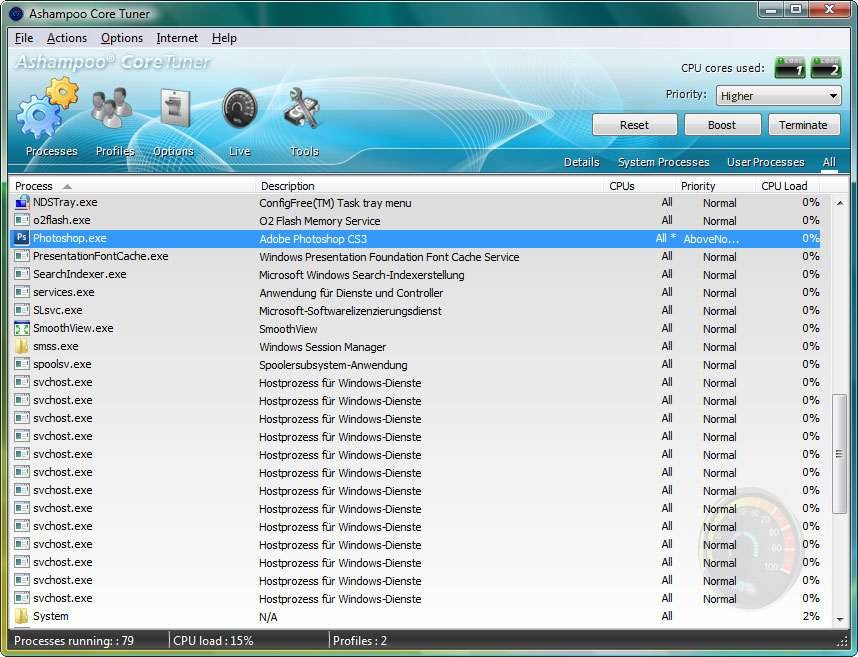Open the Tools wrench icon
Screen dimensions: 858x657
tap(302, 108)
